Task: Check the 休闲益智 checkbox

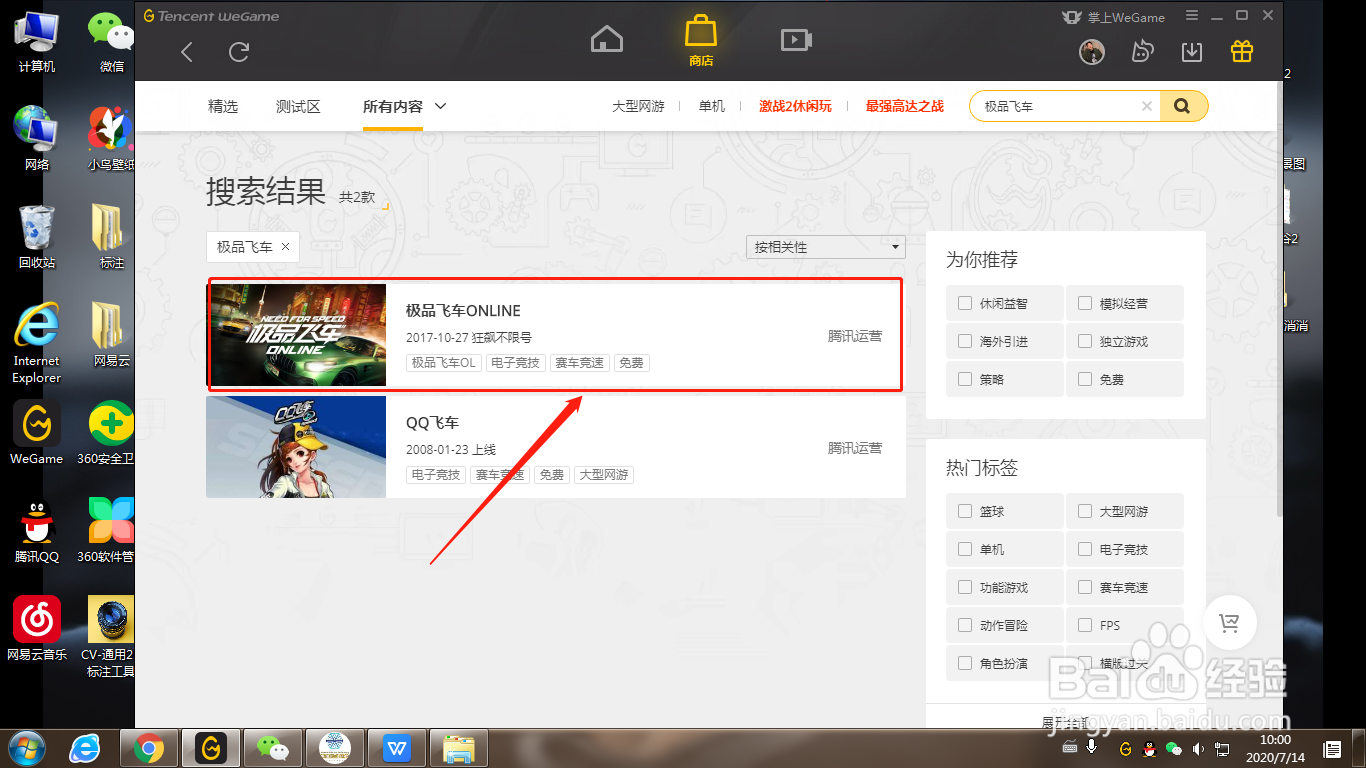Action: pyautogui.click(x=965, y=303)
